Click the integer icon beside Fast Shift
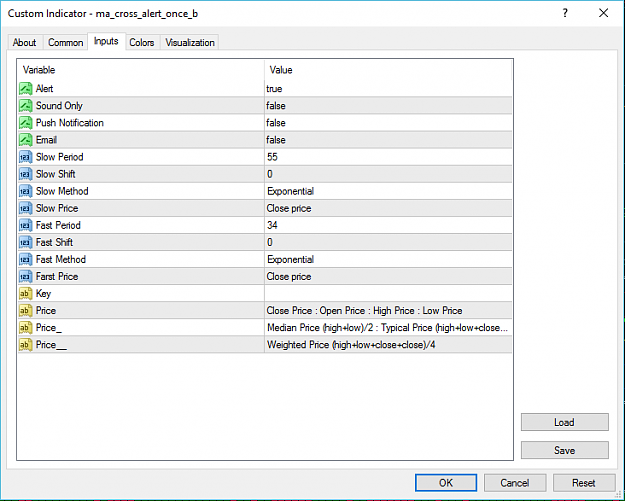This screenshot has width=625, height=501. point(26,242)
